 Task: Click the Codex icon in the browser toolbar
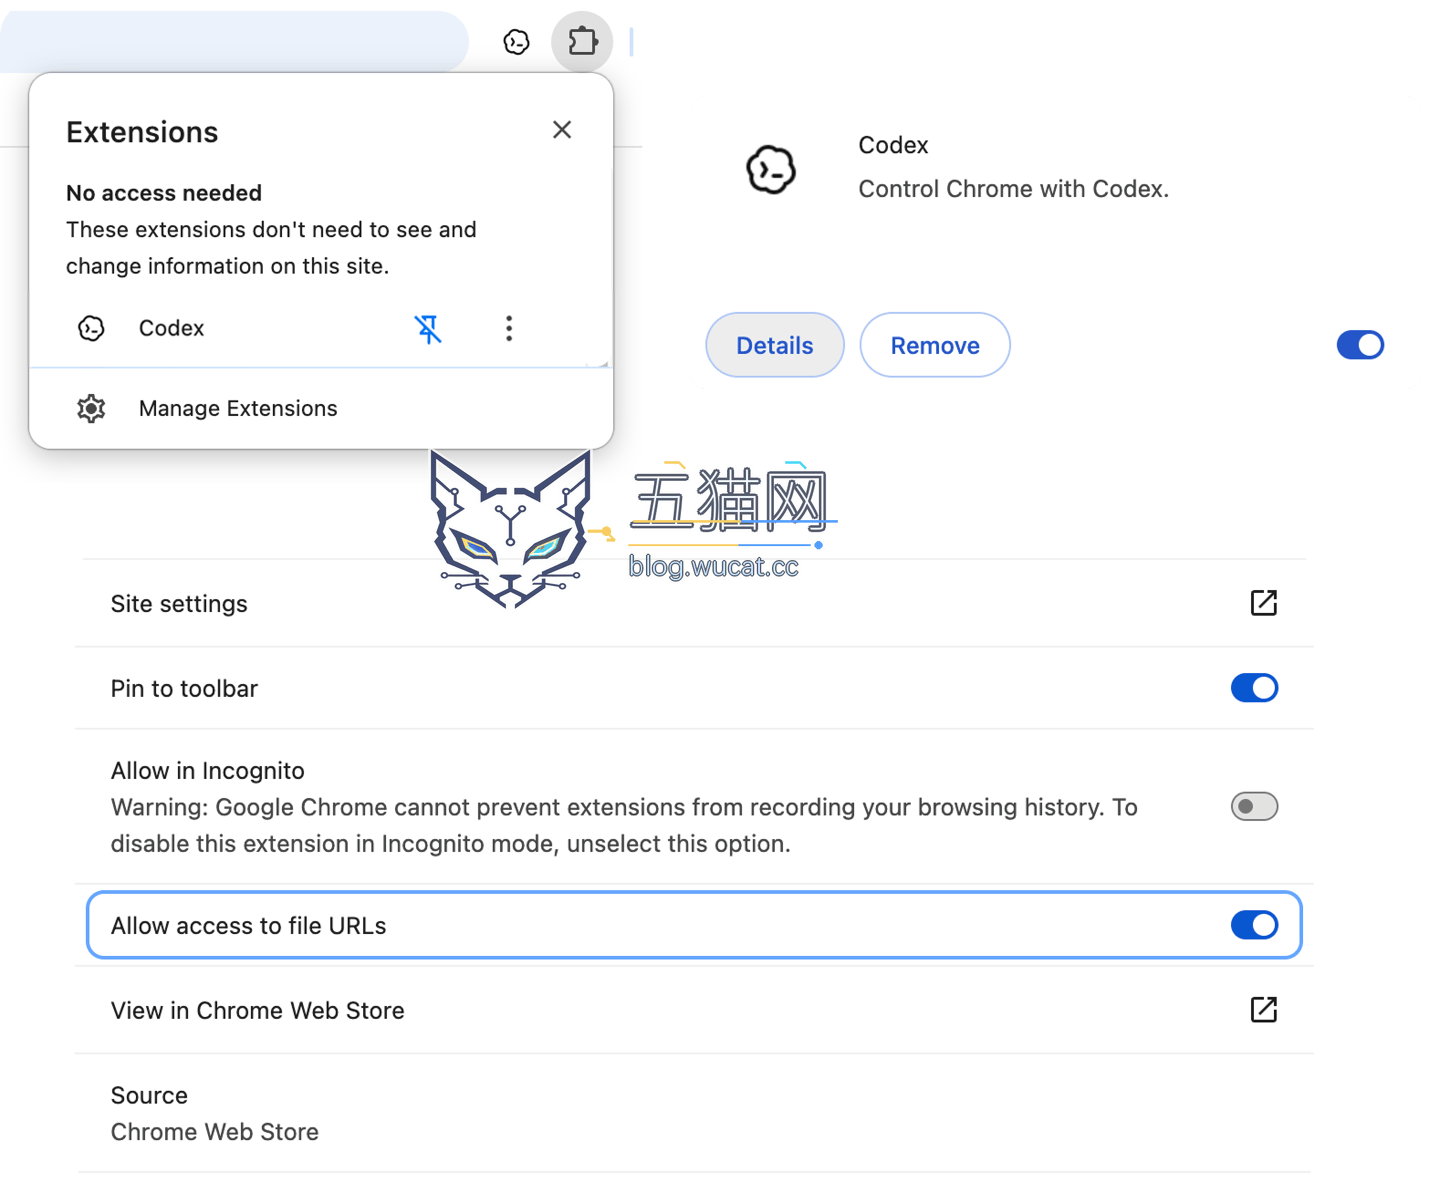[x=516, y=42]
